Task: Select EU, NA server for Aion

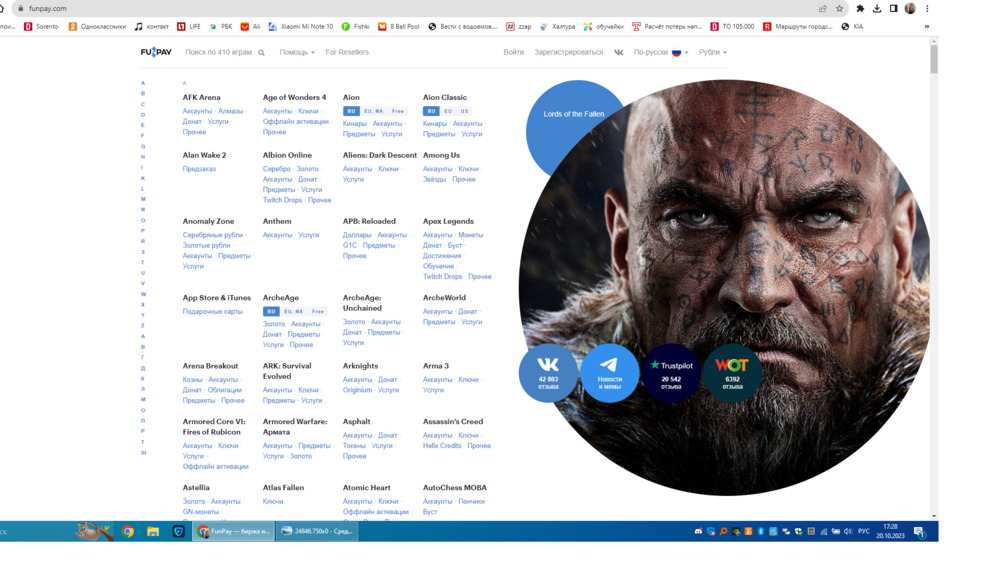Action: tap(374, 111)
